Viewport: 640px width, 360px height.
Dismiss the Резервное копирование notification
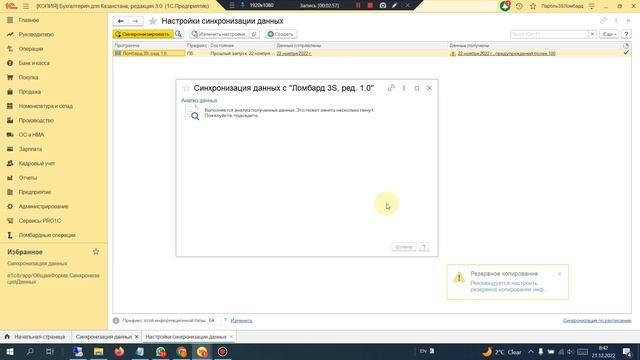click(x=560, y=274)
